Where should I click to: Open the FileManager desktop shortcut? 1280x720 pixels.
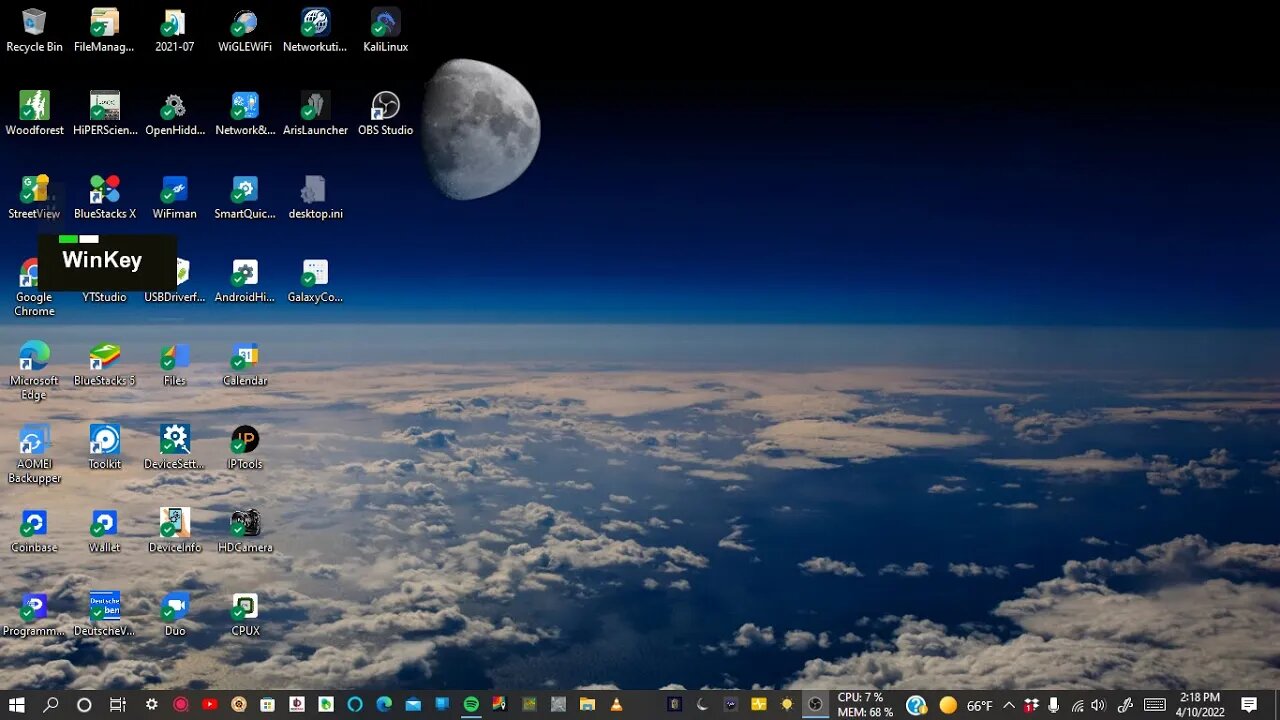tap(104, 30)
